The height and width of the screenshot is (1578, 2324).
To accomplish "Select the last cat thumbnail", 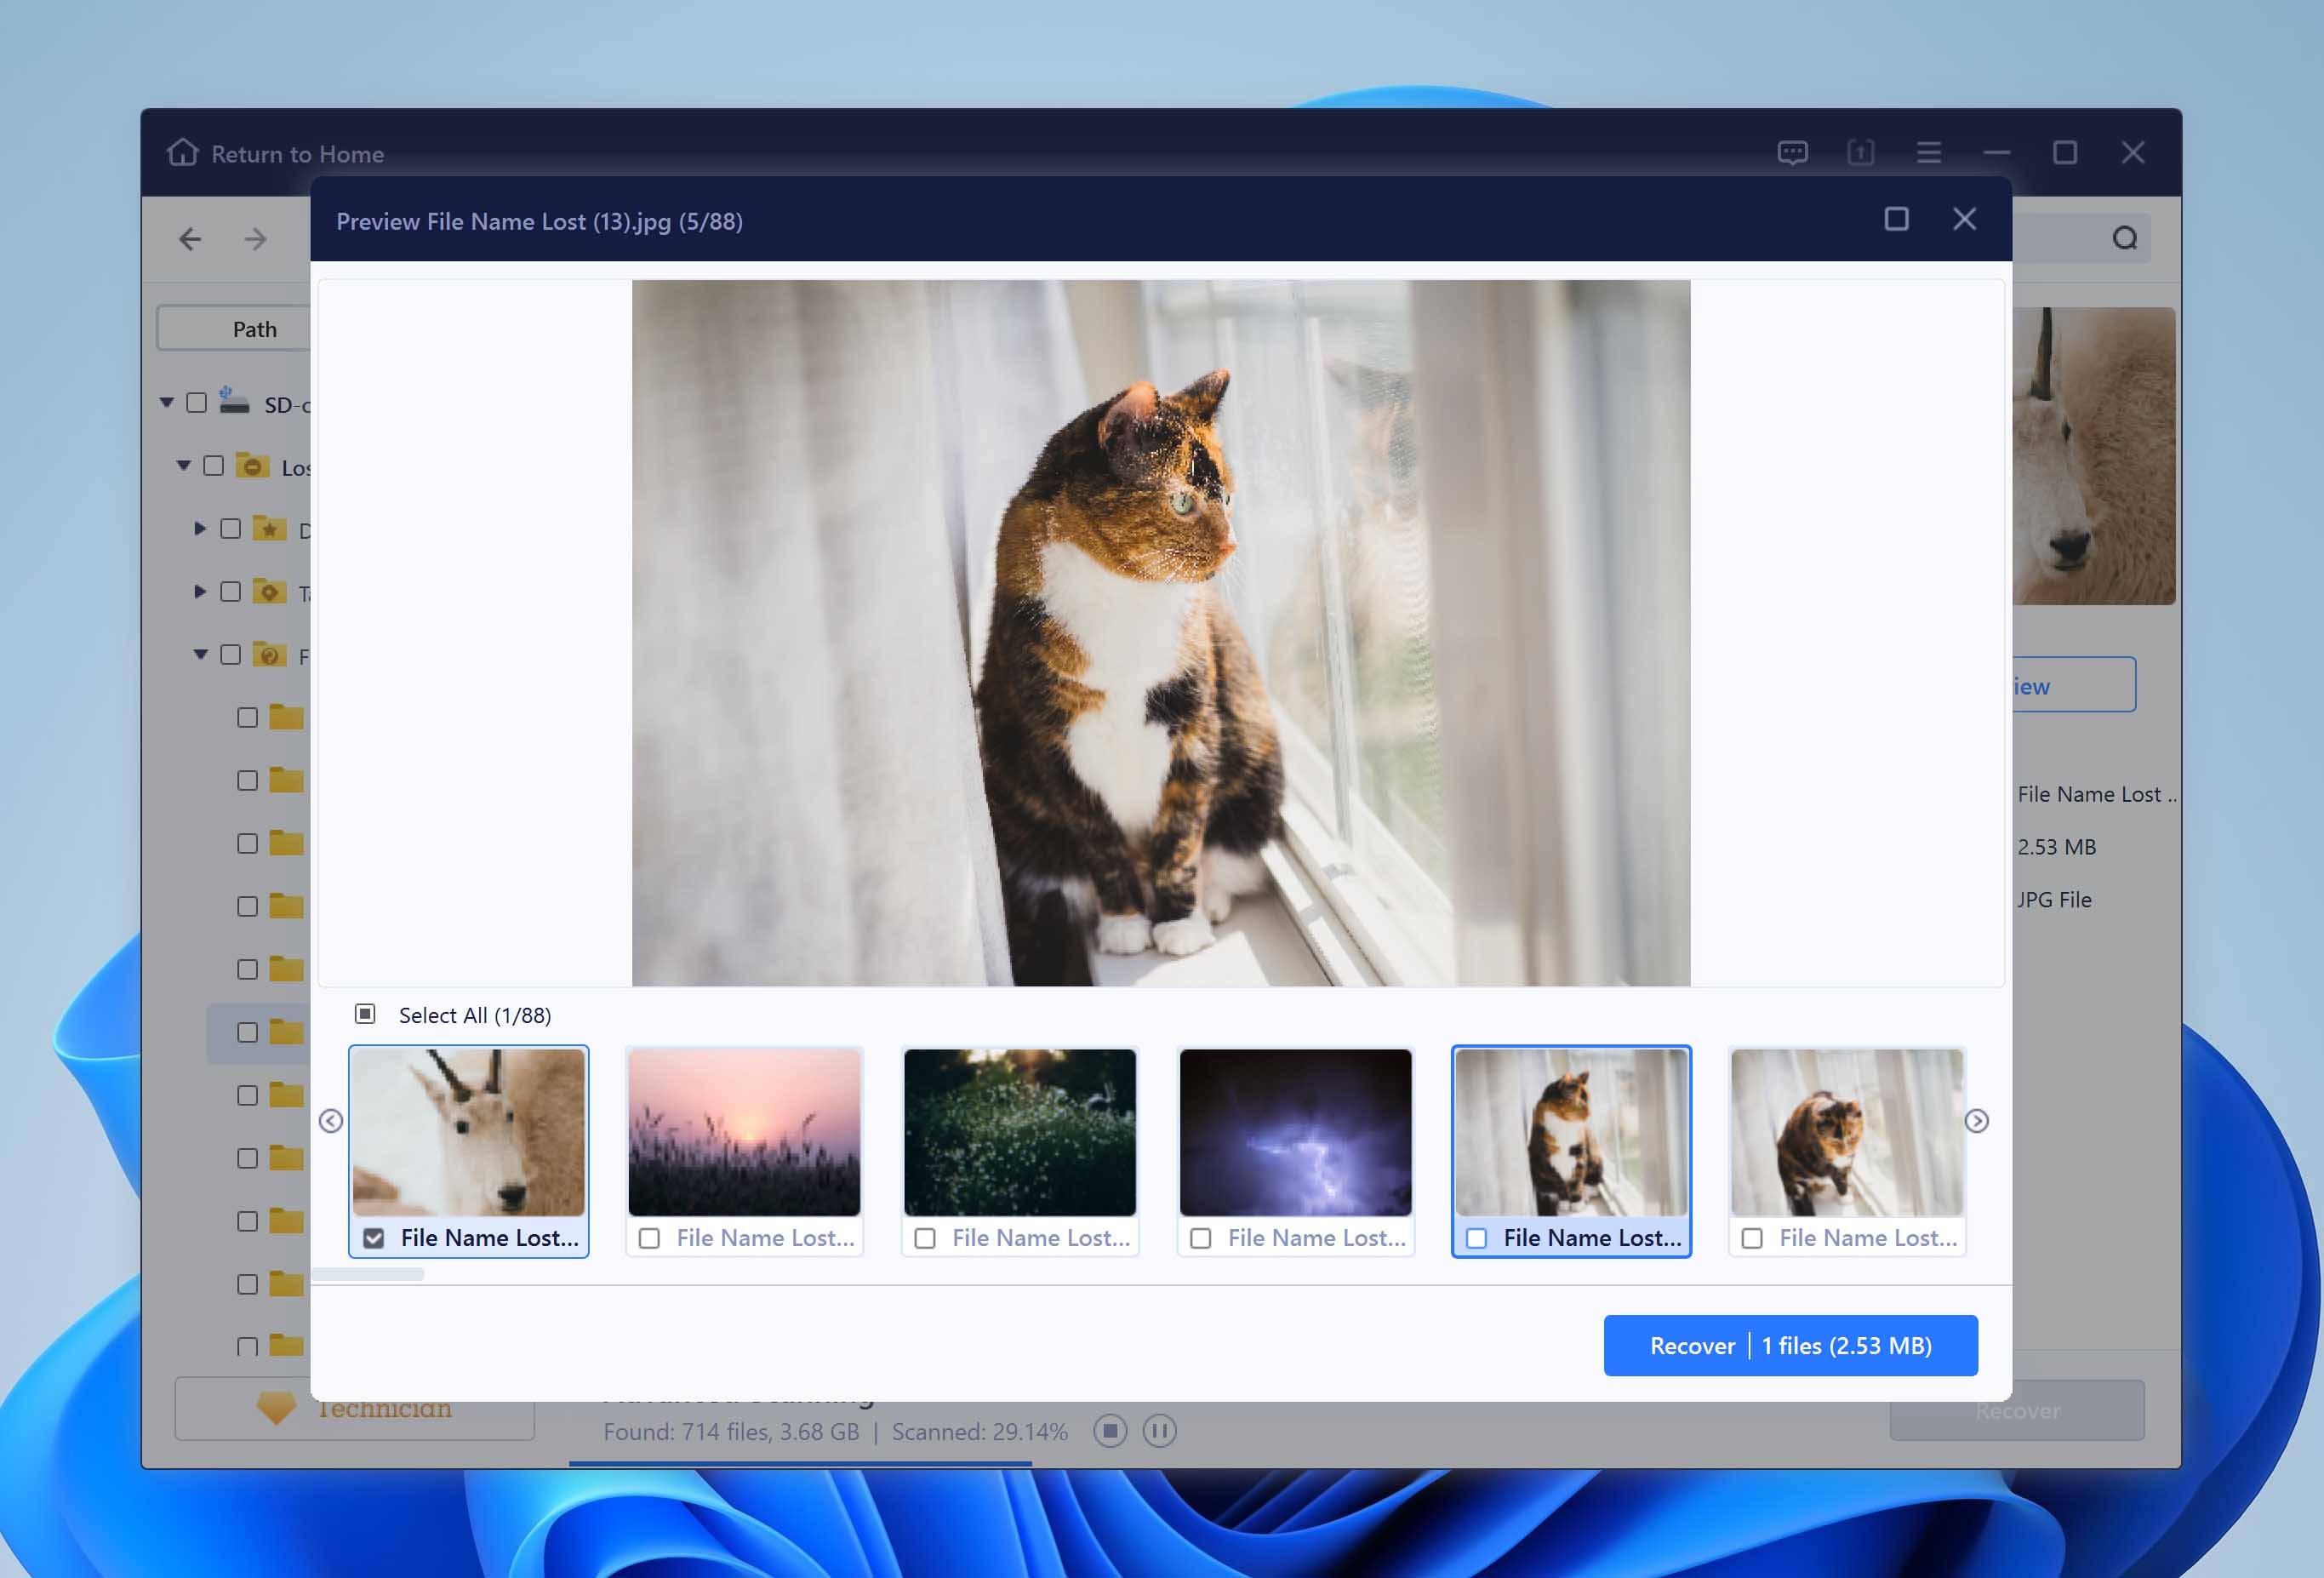I will (1847, 1132).
